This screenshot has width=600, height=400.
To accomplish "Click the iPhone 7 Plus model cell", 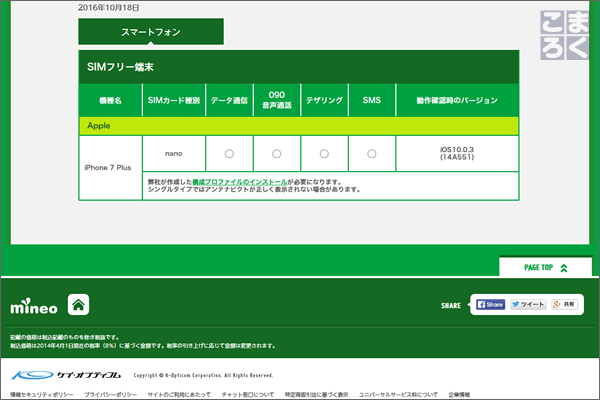I will click(111, 168).
